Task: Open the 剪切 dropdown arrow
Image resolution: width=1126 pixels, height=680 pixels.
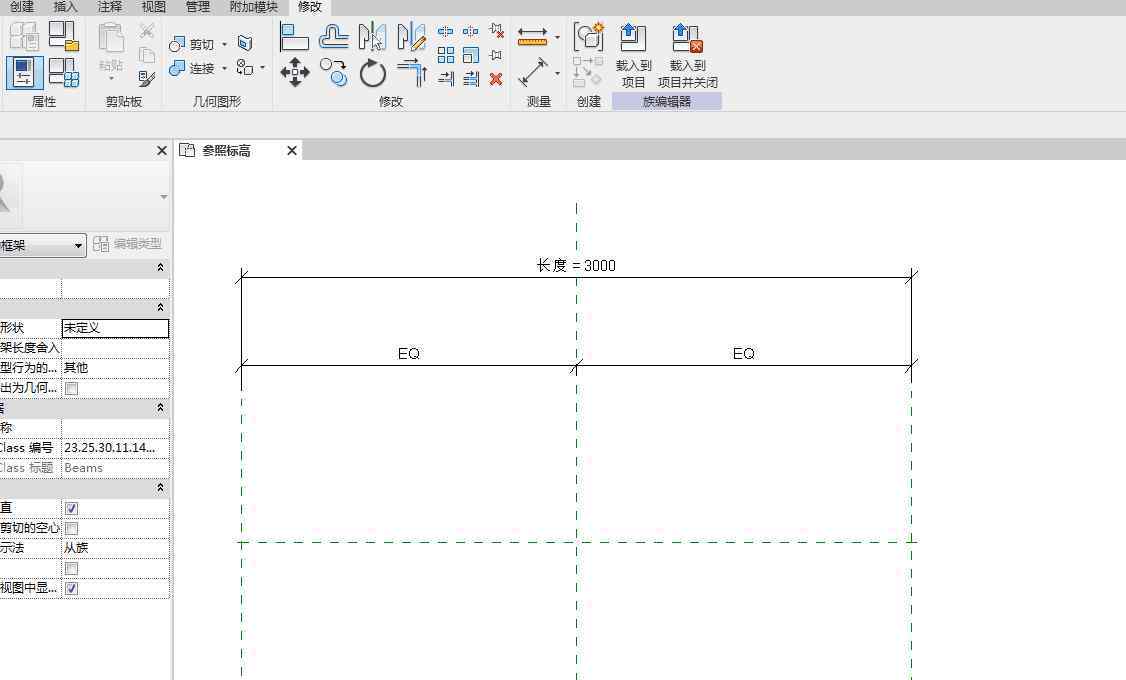Action: click(224, 45)
